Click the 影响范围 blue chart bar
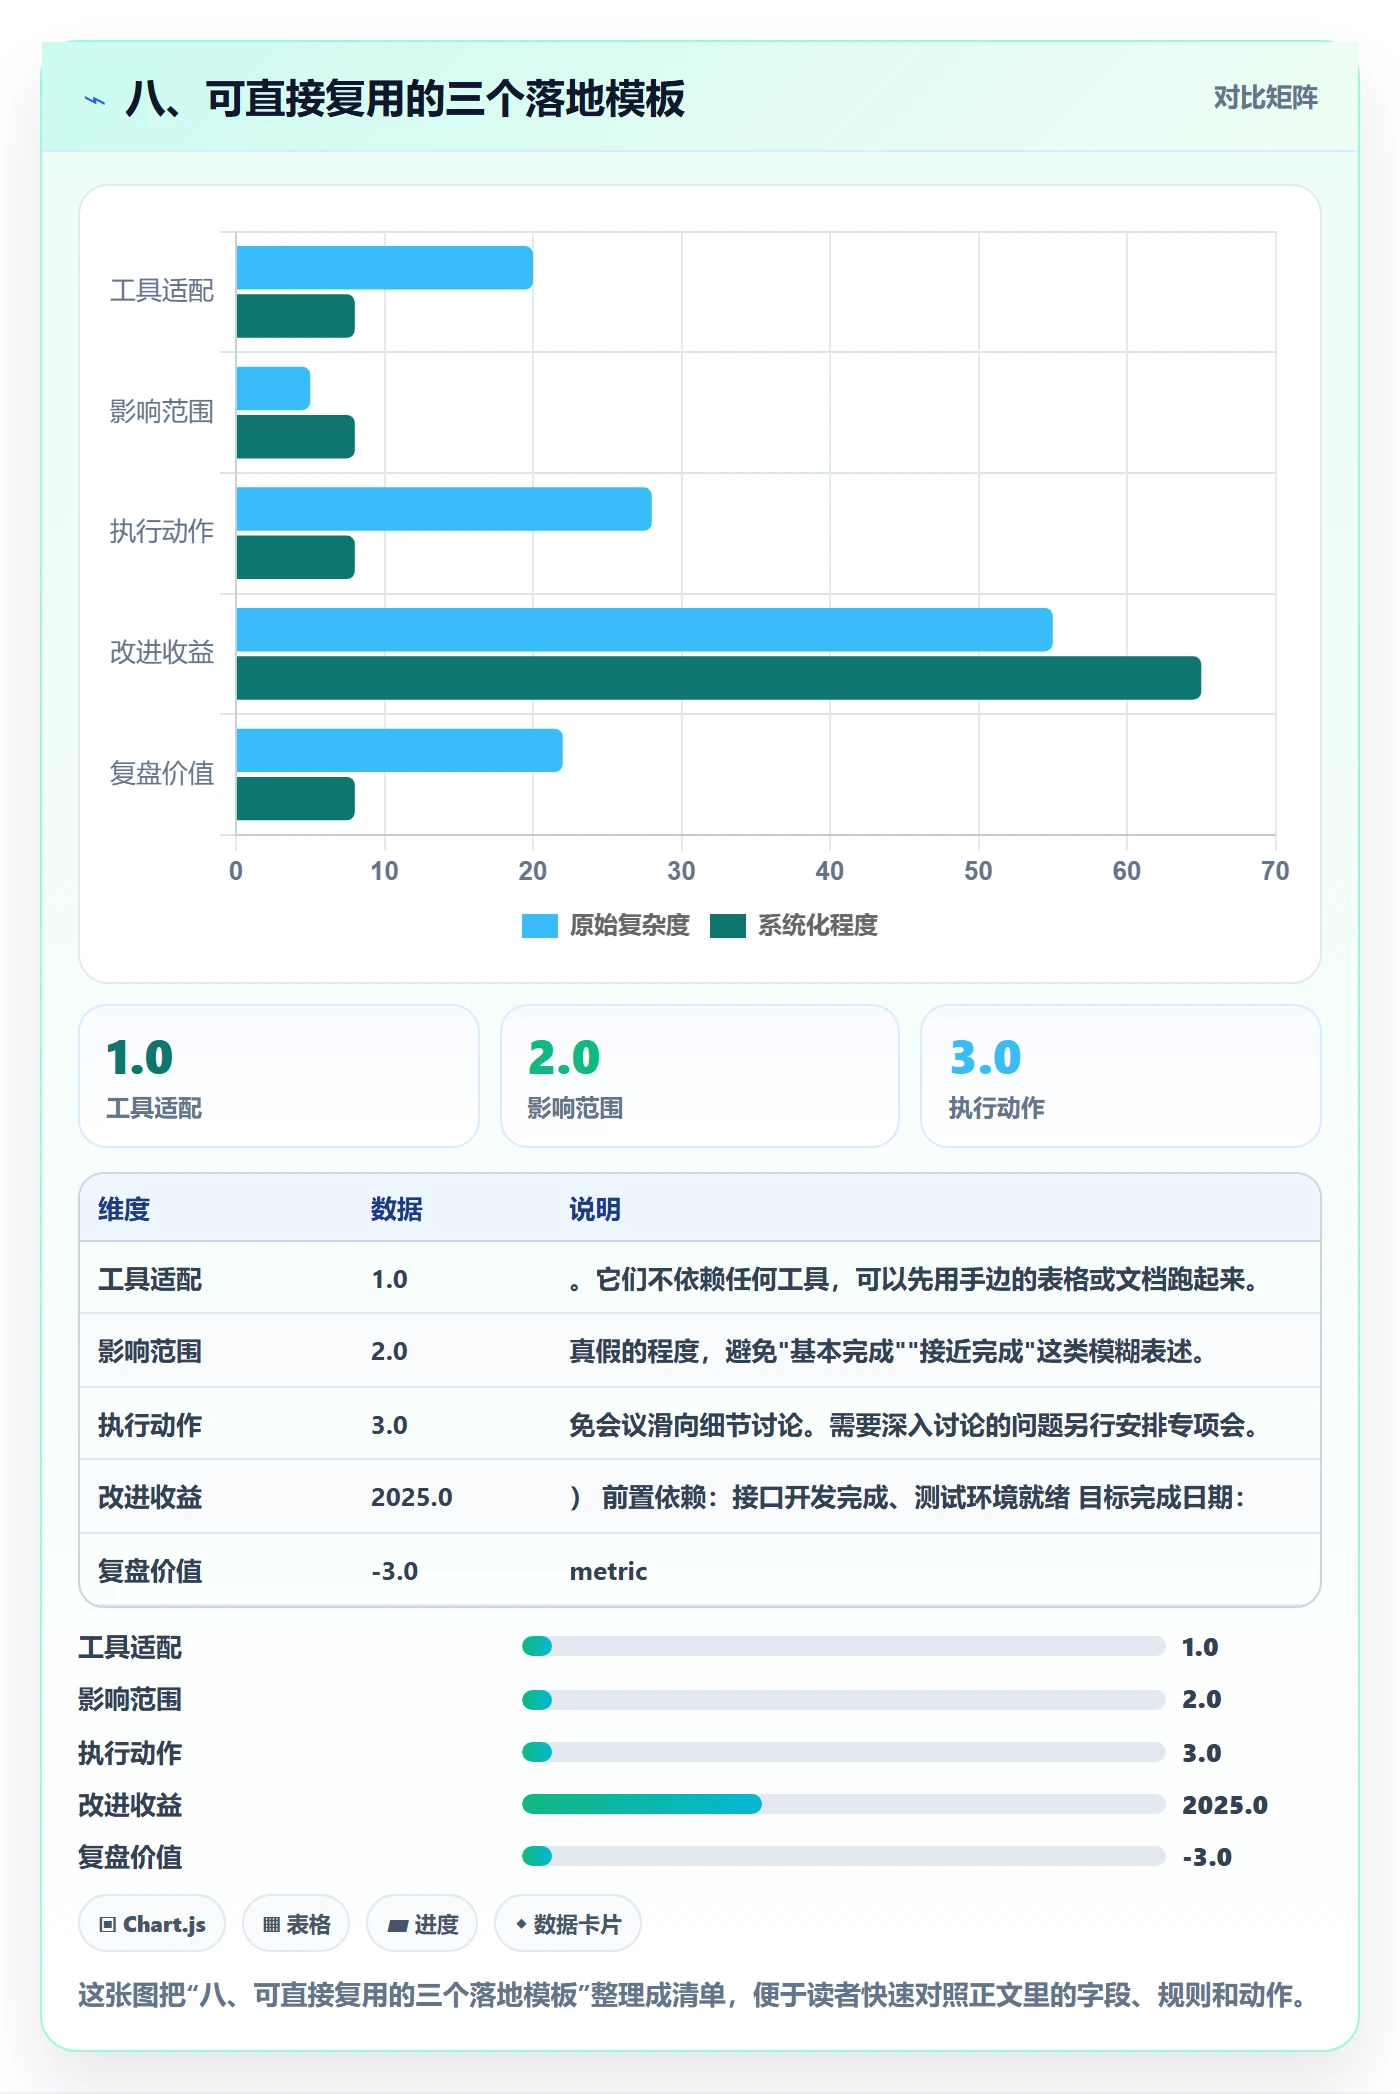 click(273, 388)
